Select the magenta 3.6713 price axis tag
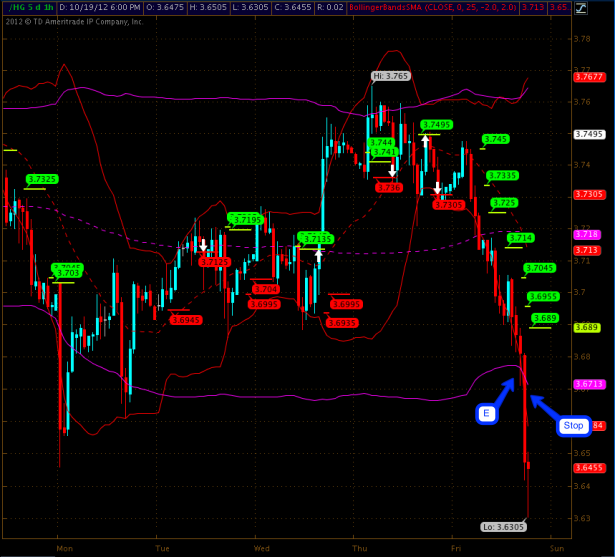This screenshot has height=557, width=615. 587,384
